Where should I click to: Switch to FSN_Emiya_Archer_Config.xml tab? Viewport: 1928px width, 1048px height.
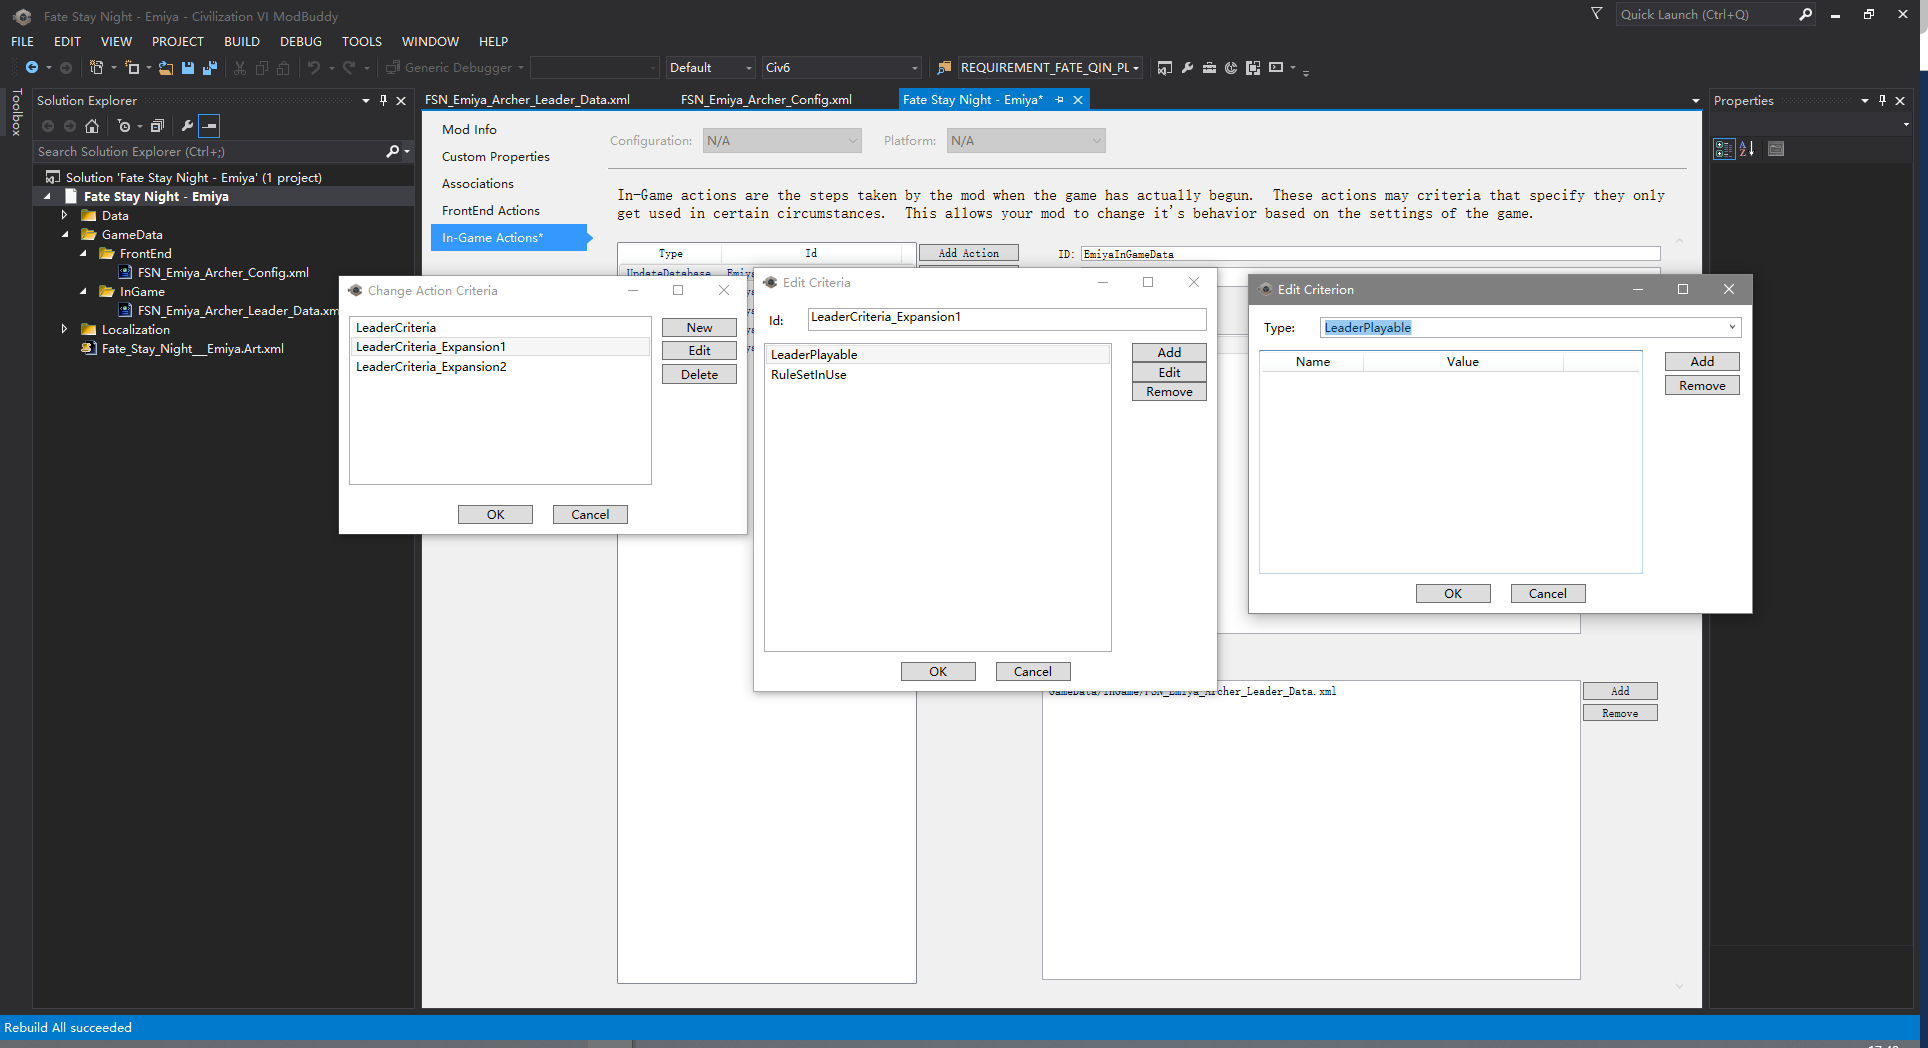(766, 100)
